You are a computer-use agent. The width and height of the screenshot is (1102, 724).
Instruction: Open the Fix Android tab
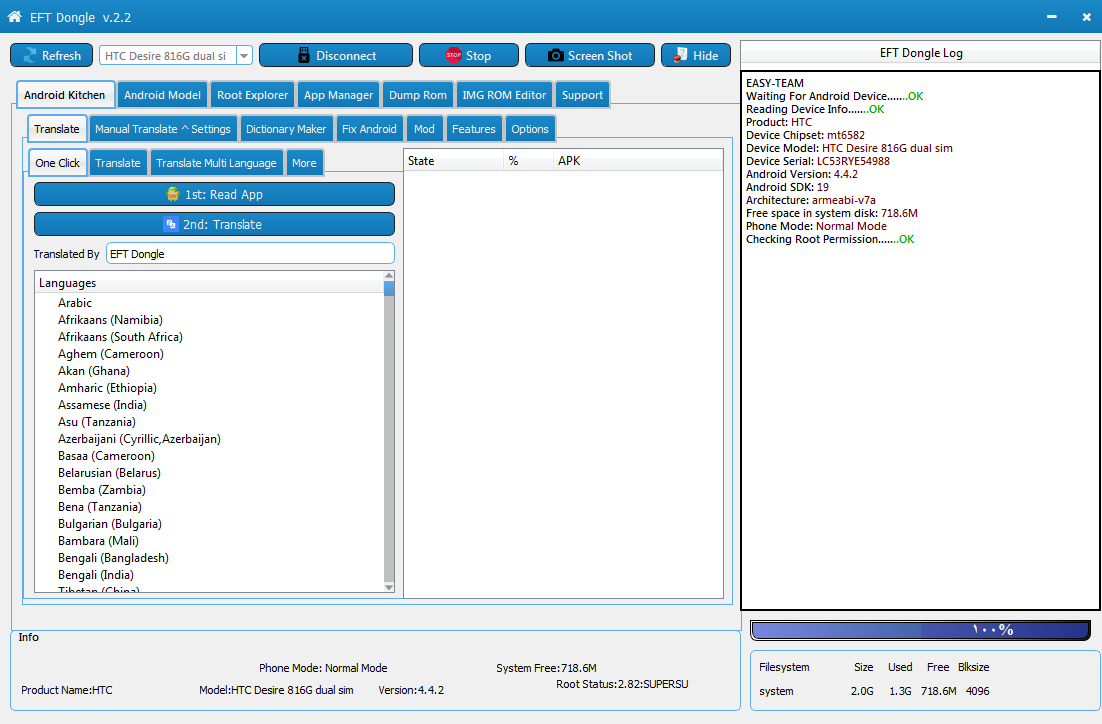pos(369,129)
